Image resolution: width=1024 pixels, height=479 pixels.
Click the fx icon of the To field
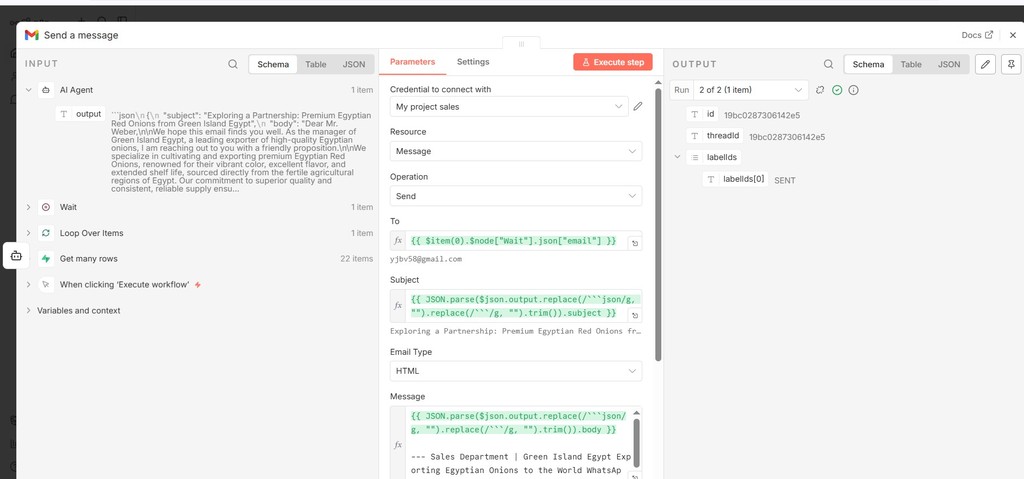tap(398, 240)
